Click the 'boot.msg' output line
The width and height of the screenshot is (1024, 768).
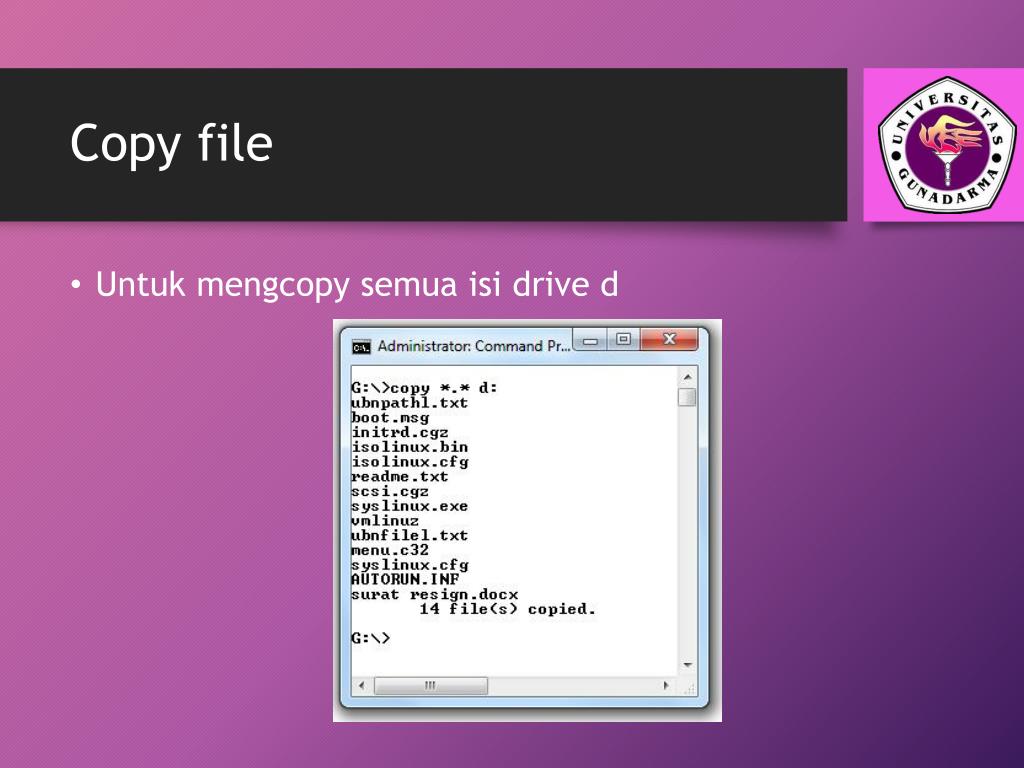pos(390,417)
